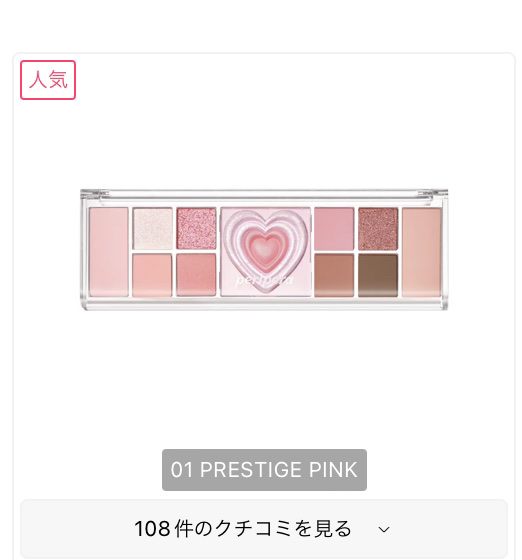
Task: Select the 01 PRESTIGE PINK label
Action: point(264,470)
